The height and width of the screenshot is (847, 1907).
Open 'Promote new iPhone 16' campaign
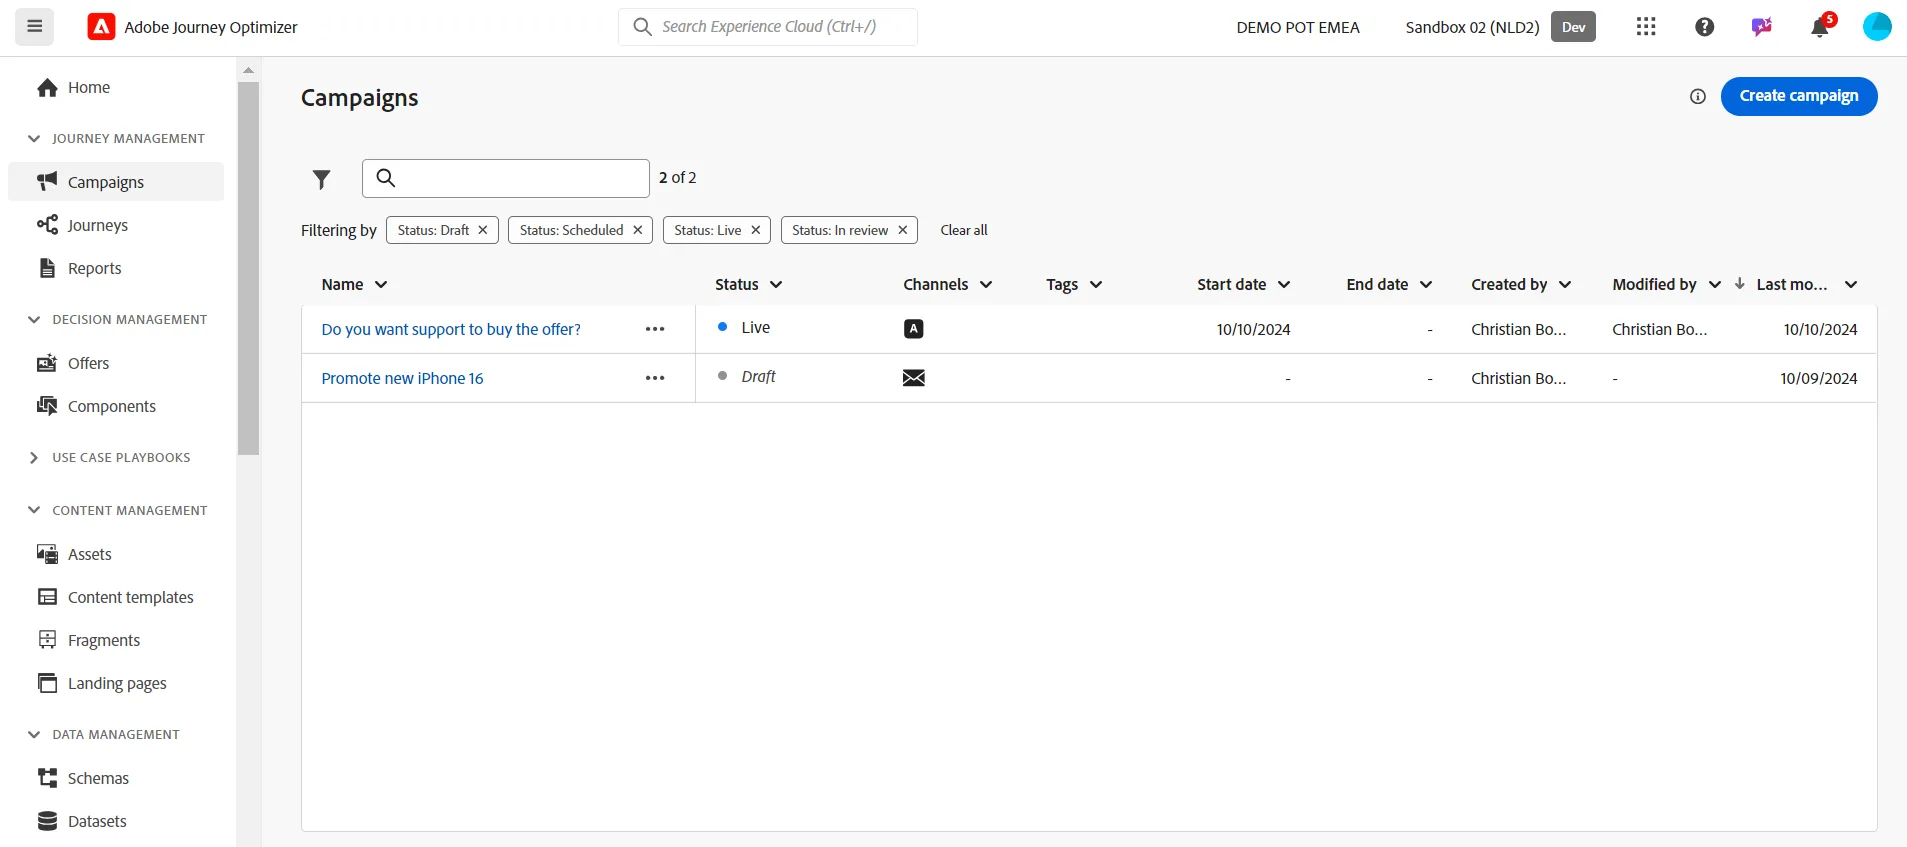[x=402, y=378]
